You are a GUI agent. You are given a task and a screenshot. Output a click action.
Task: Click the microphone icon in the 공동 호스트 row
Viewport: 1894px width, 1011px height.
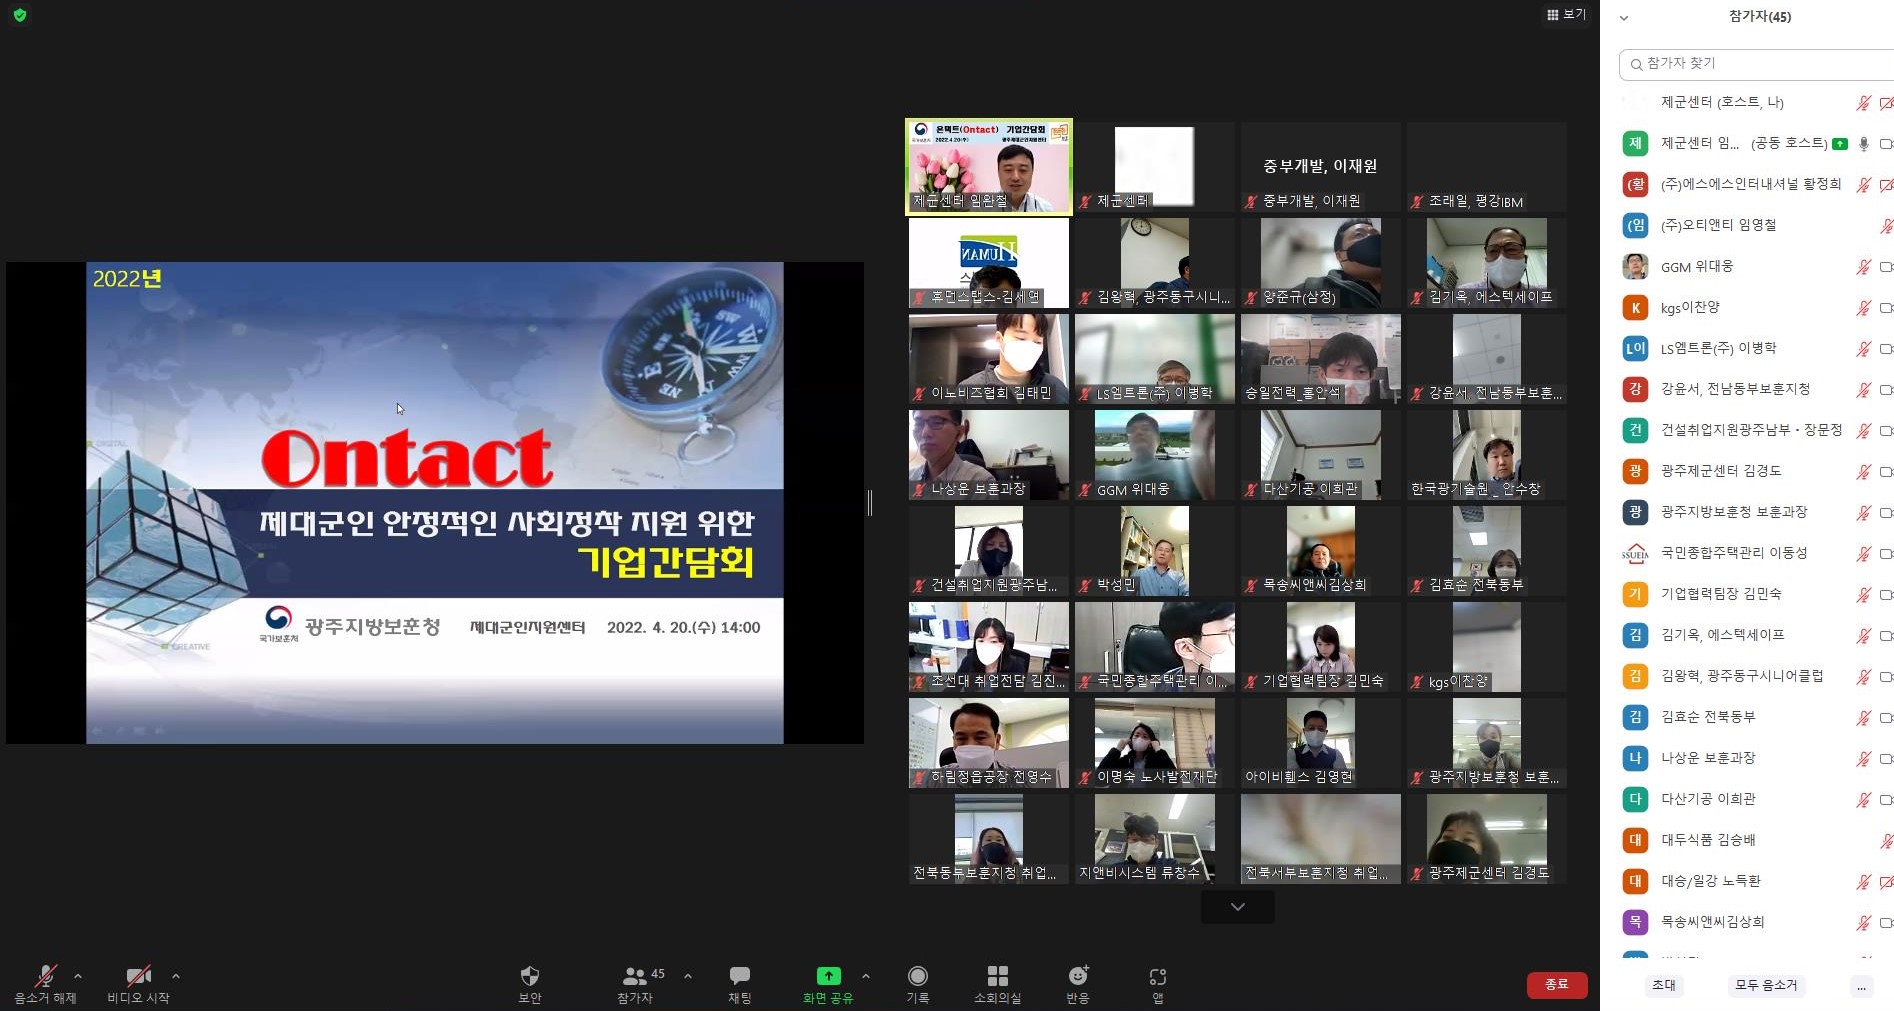coord(1863,144)
